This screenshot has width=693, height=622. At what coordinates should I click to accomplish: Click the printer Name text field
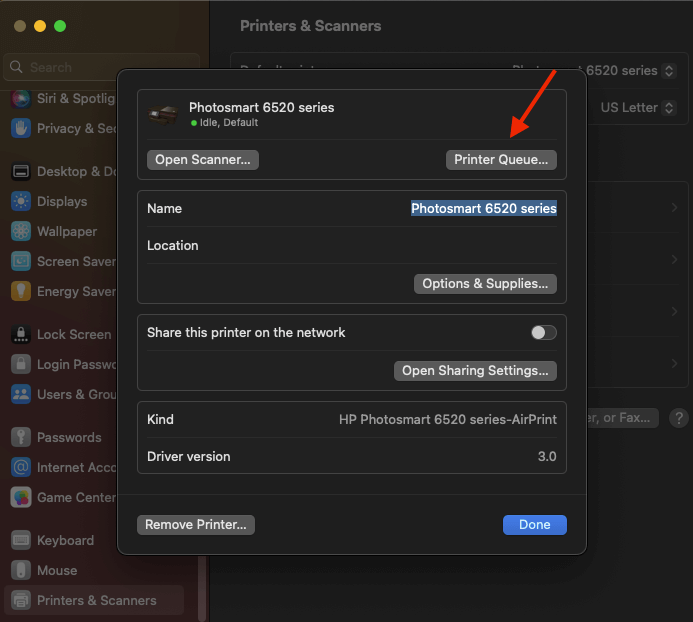(484, 208)
